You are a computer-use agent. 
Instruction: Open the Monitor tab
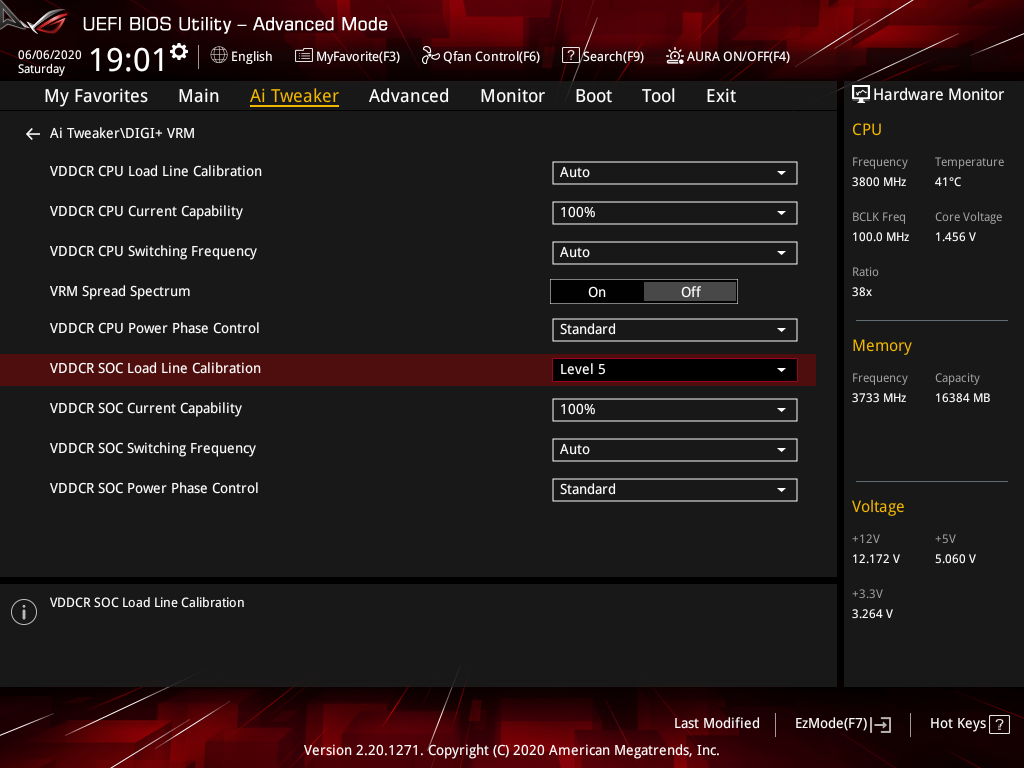pos(512,96)
